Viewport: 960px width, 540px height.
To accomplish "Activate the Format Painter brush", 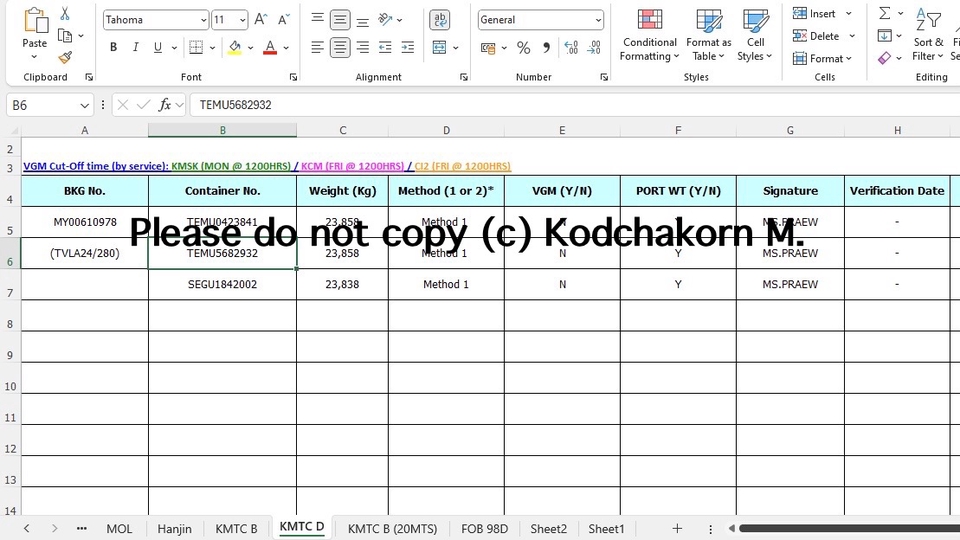I will tap(65, 58).
